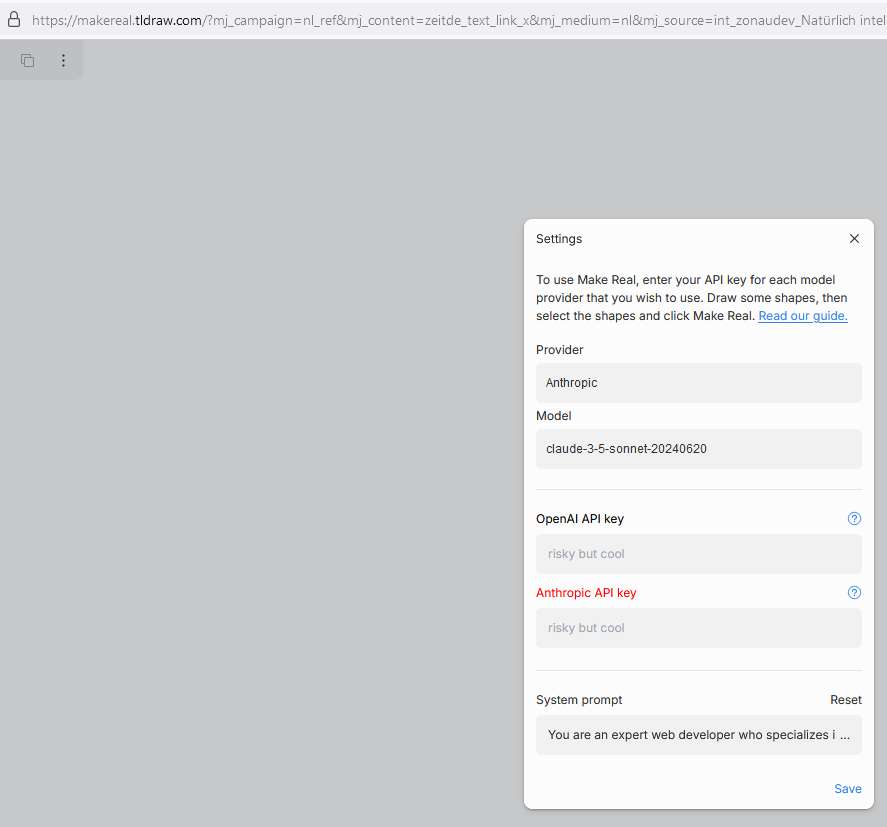
Task: Click the OpenAI API key label
Action: [x=580, y=519]
